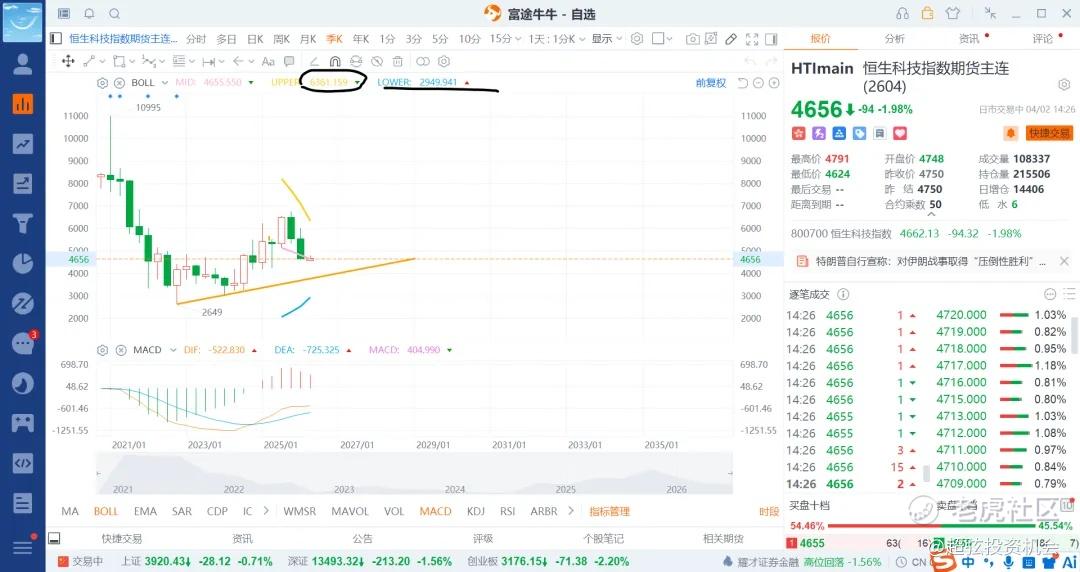
Task: Open BOLL indicator settings gear
Action: point(103,83)
